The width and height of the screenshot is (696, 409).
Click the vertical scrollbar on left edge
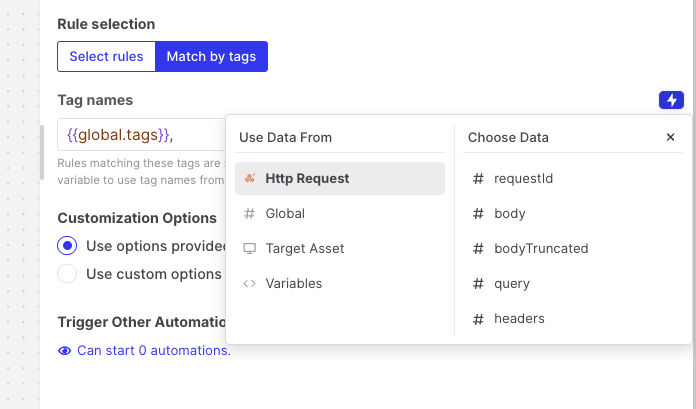[42, 152]
